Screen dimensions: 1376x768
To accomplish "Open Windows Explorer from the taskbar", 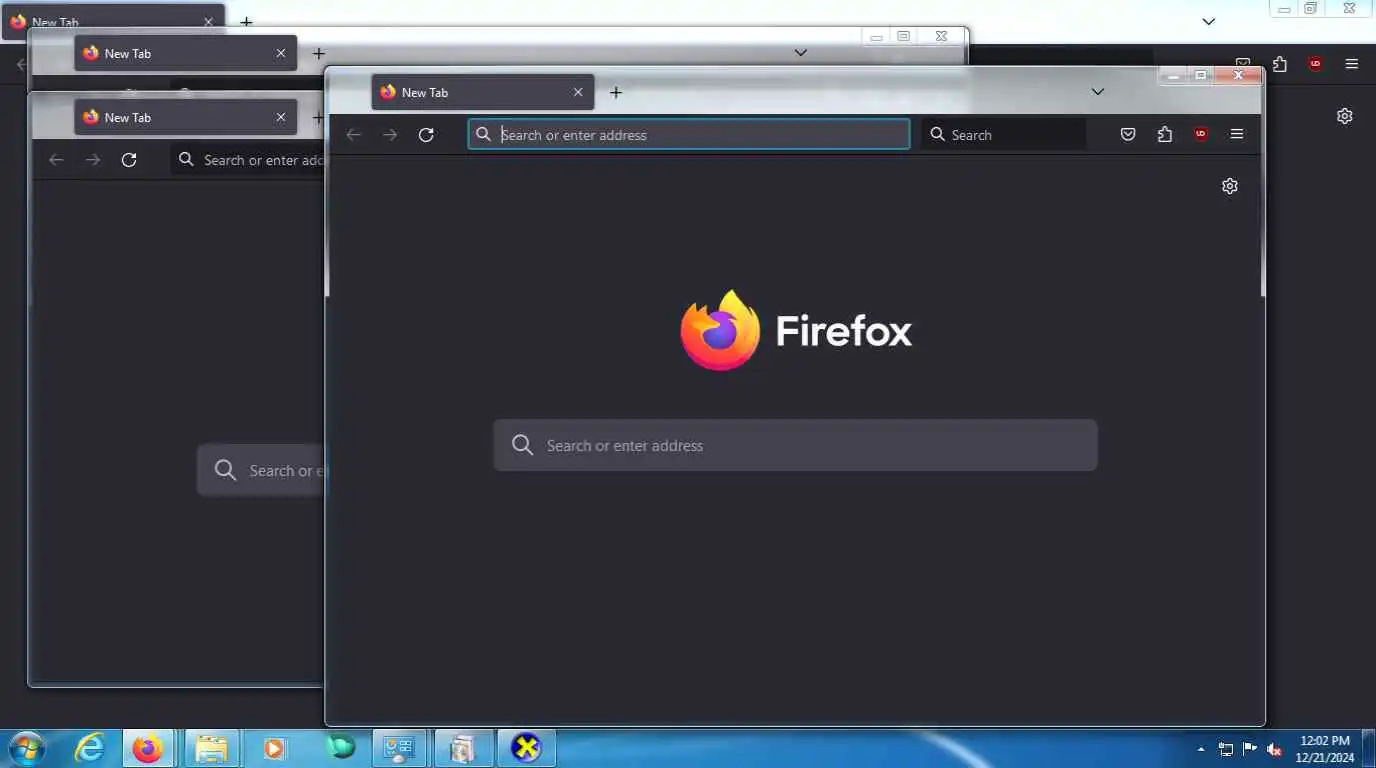I will coord(211,748).
